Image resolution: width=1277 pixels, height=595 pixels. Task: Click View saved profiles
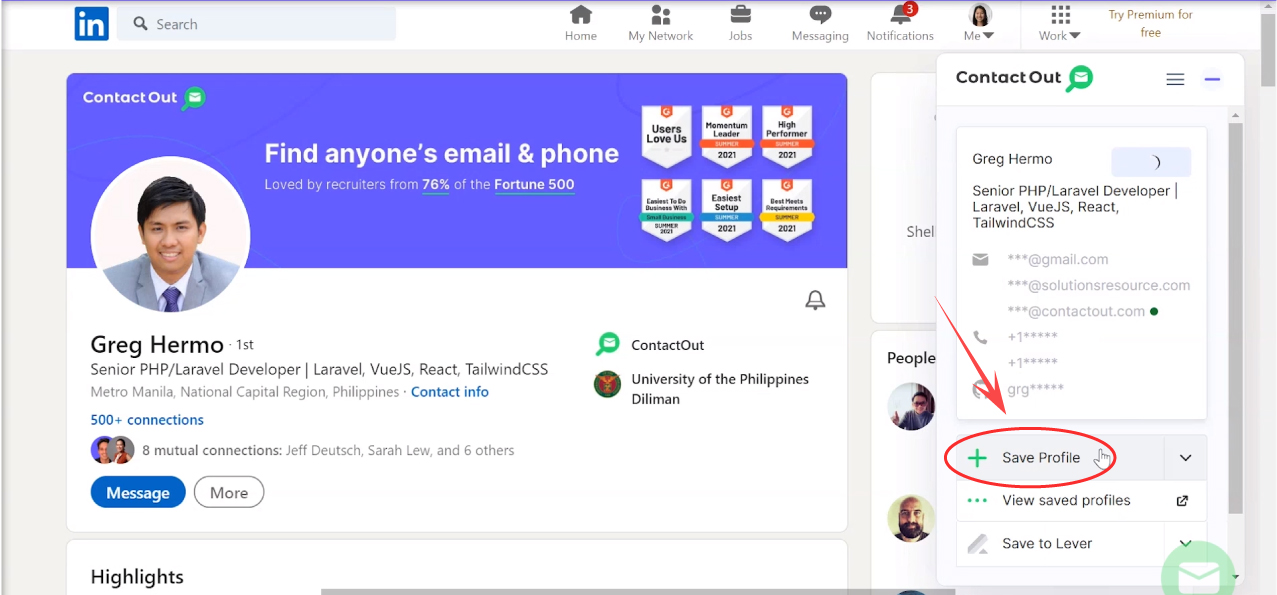[x=1066, y=501]
